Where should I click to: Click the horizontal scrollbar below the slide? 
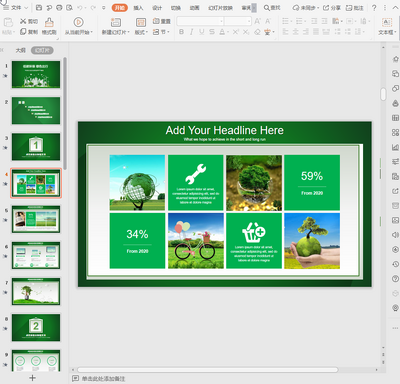[208, 370]
